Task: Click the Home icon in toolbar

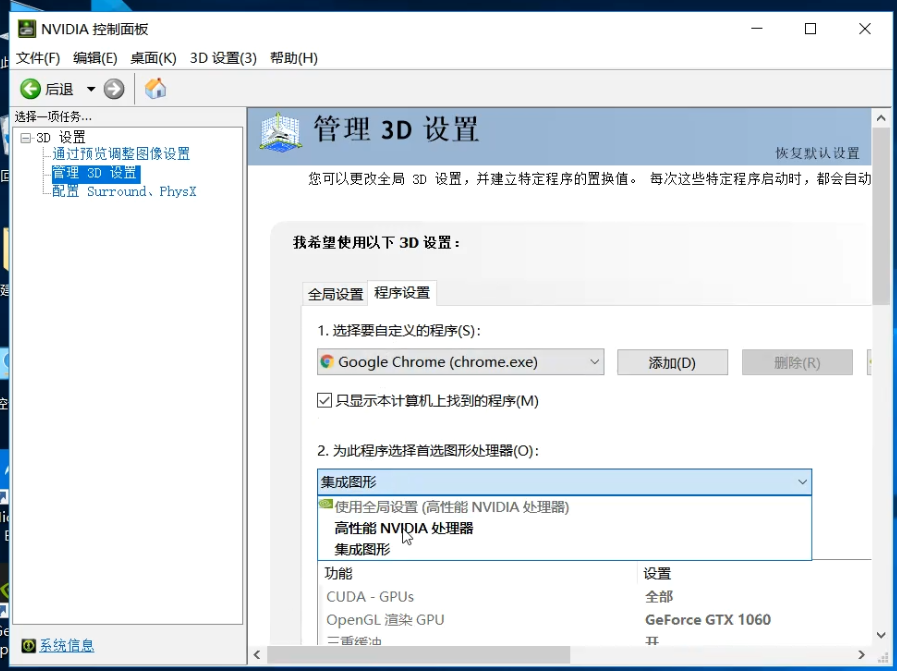Action: click(155, 89)
